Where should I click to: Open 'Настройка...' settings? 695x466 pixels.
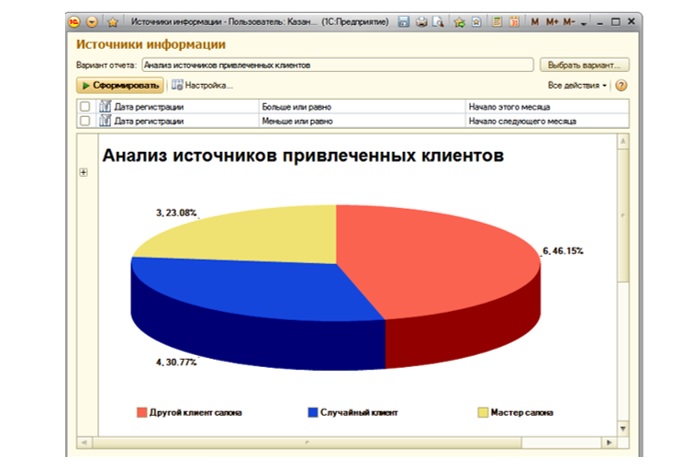(x=202, y=85)
